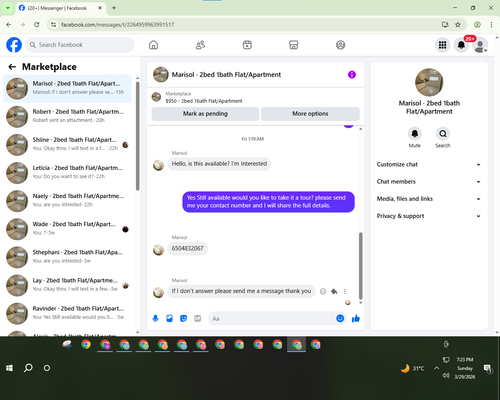Click message 'Hello, is this available? I'm interested'
500x400 pixels.
coord(219,164)
